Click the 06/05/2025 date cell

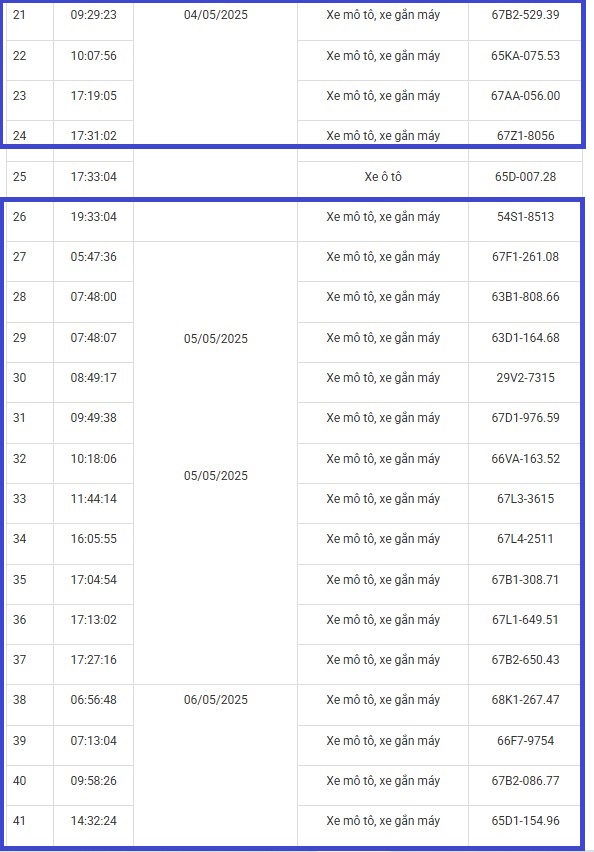pyautogui.click(x=216, y=700)
